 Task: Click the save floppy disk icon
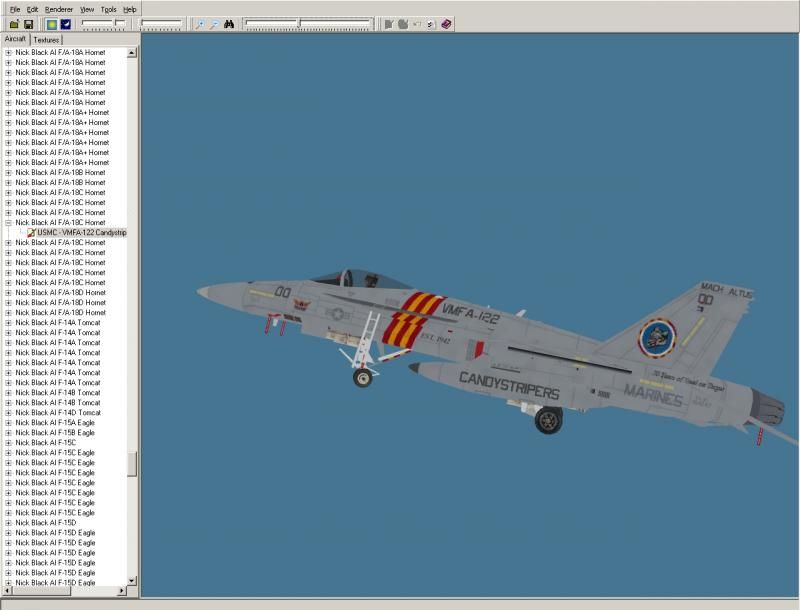[x=29, y=24]
